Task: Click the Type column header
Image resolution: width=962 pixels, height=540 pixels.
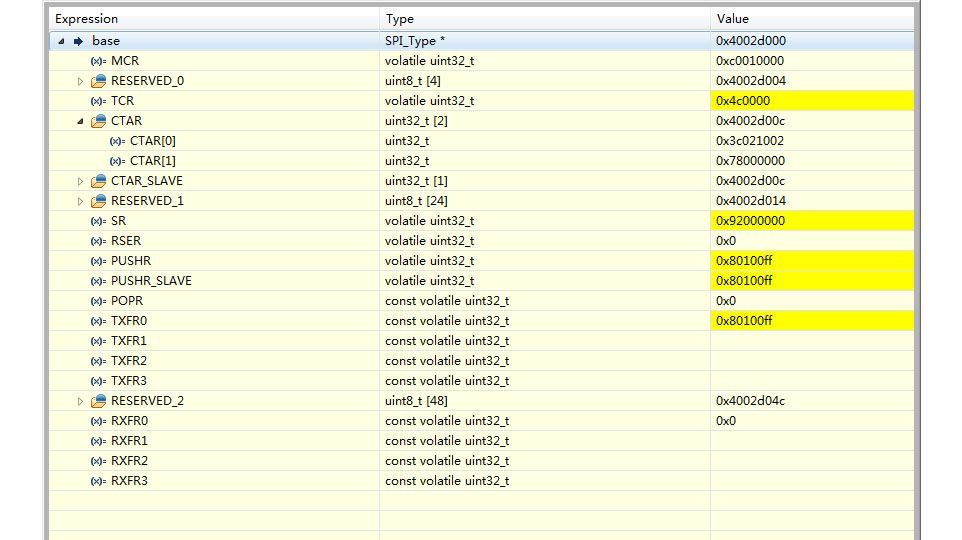Action: click(399, 19)
